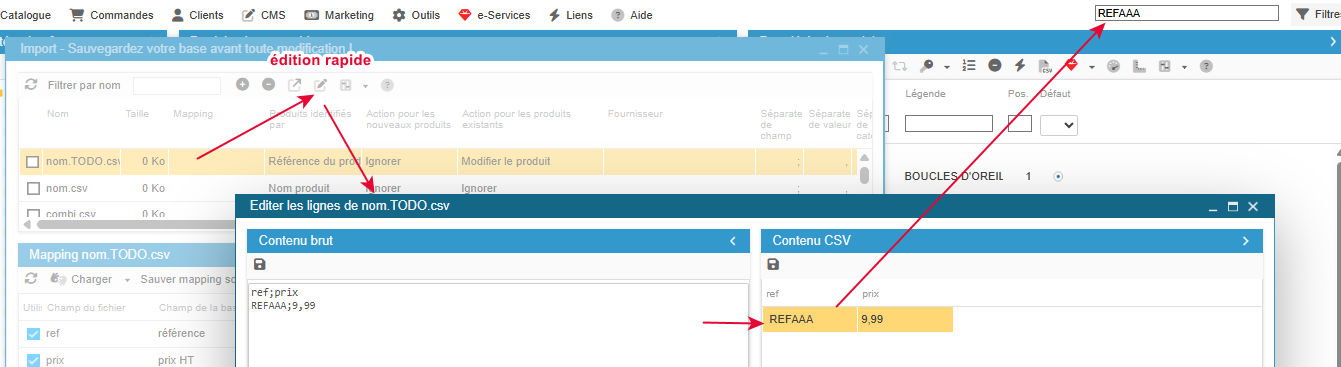Save the Contenu CSV panel content
1341x367 pixels.
[773, 264]
